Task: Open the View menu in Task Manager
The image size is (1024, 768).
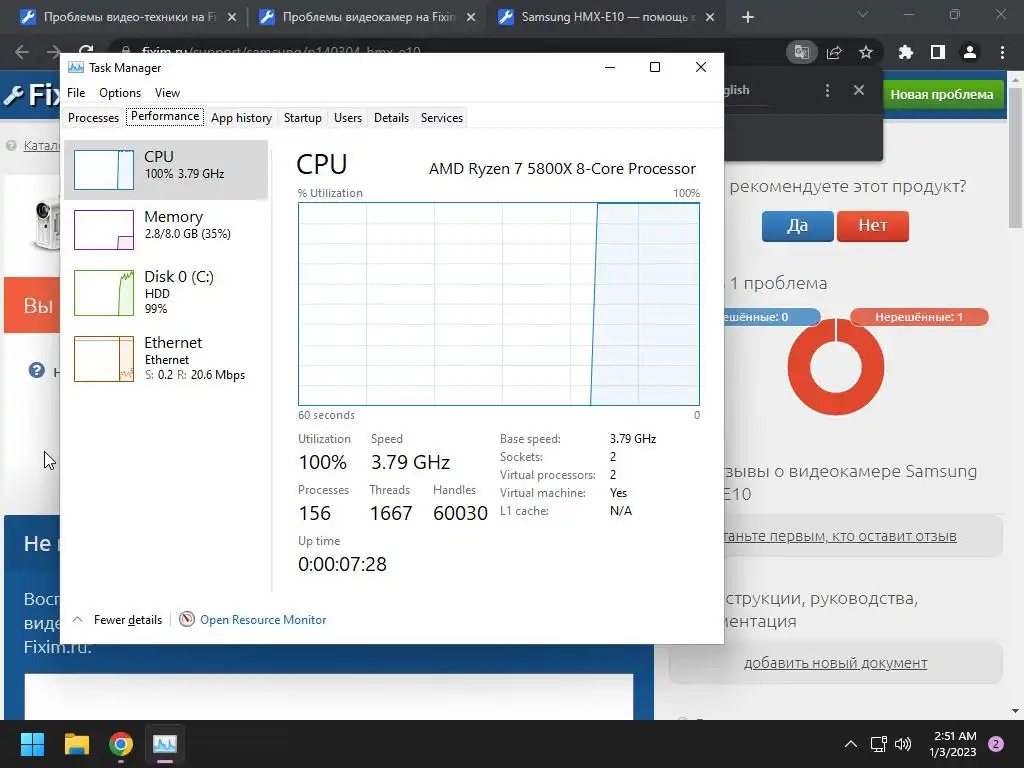Action: point(167,93)
